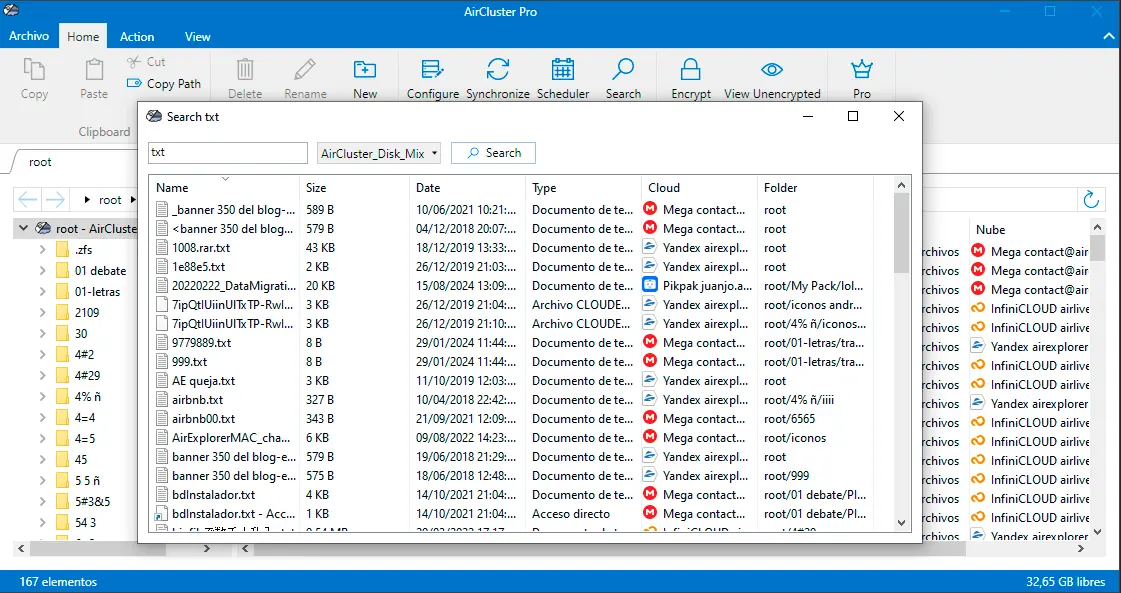Select the root tab
Viewport: 1121px width, 593px height.
click(x=40, y=162)
